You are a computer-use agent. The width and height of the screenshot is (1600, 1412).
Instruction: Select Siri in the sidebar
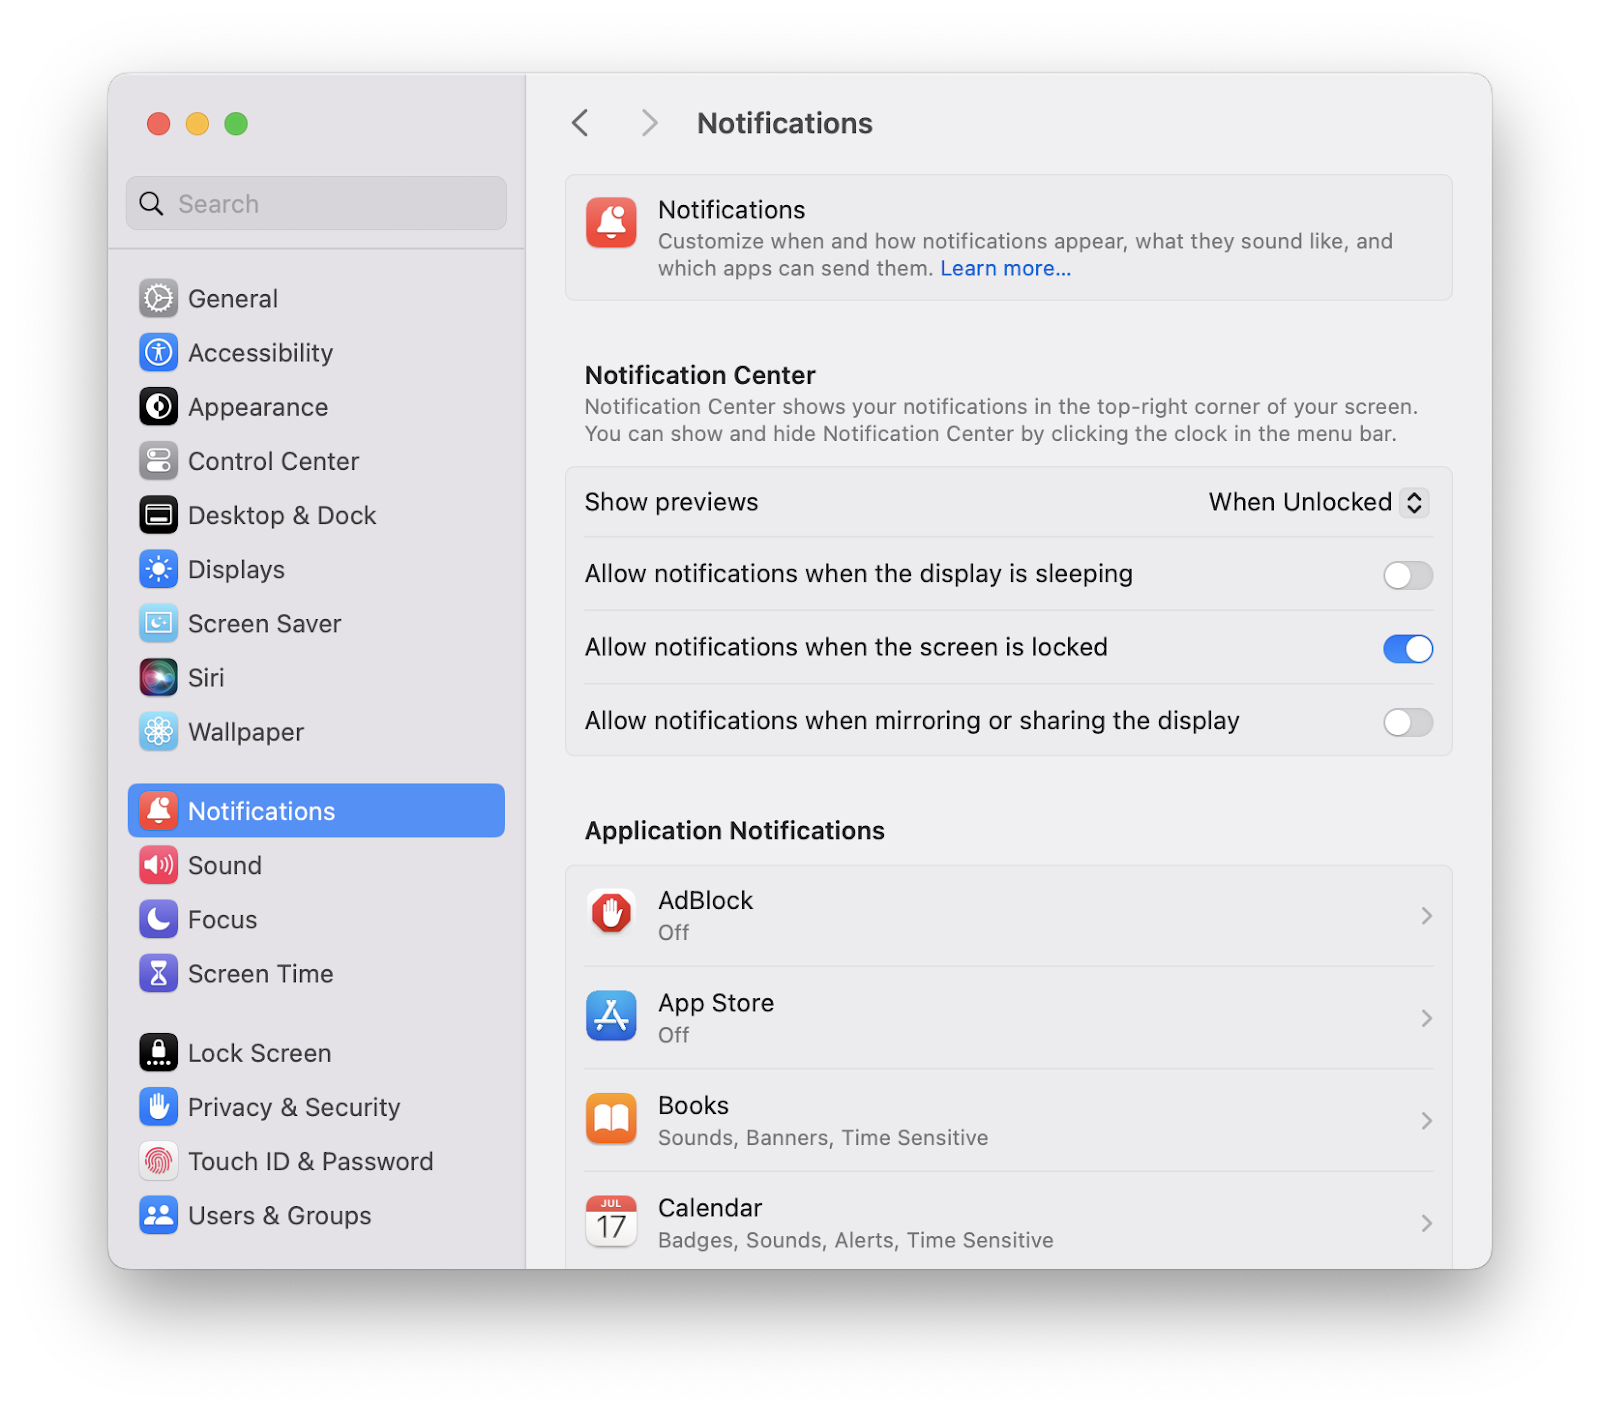click(x=316, y=677)
